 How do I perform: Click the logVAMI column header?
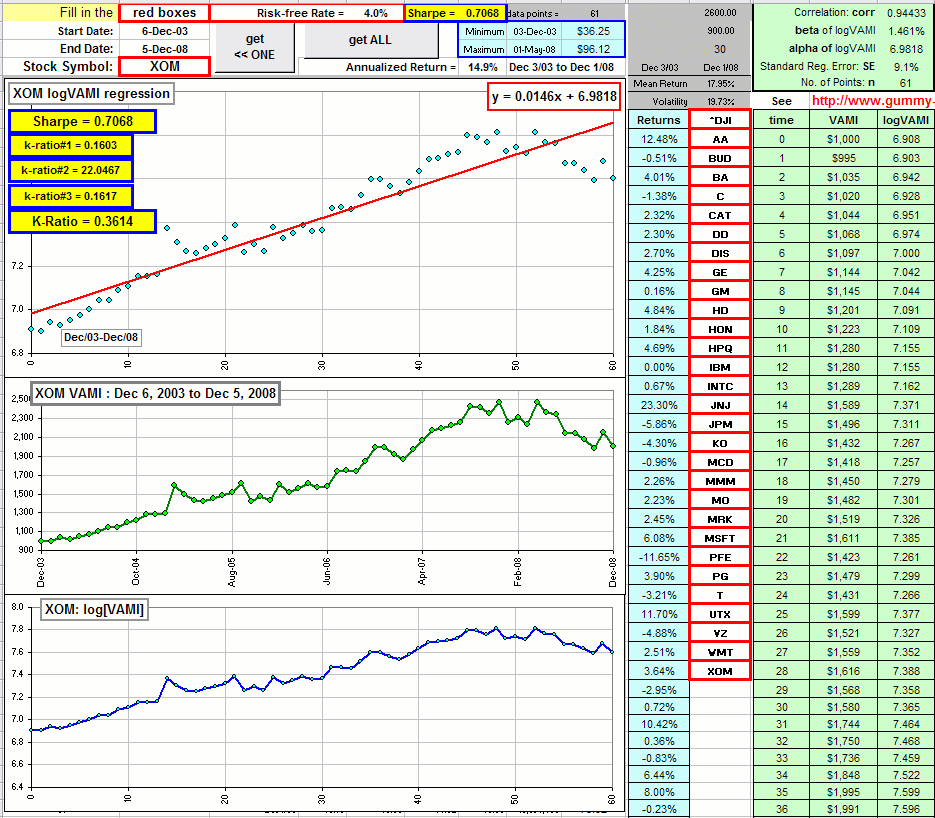[x=905, y=120]
